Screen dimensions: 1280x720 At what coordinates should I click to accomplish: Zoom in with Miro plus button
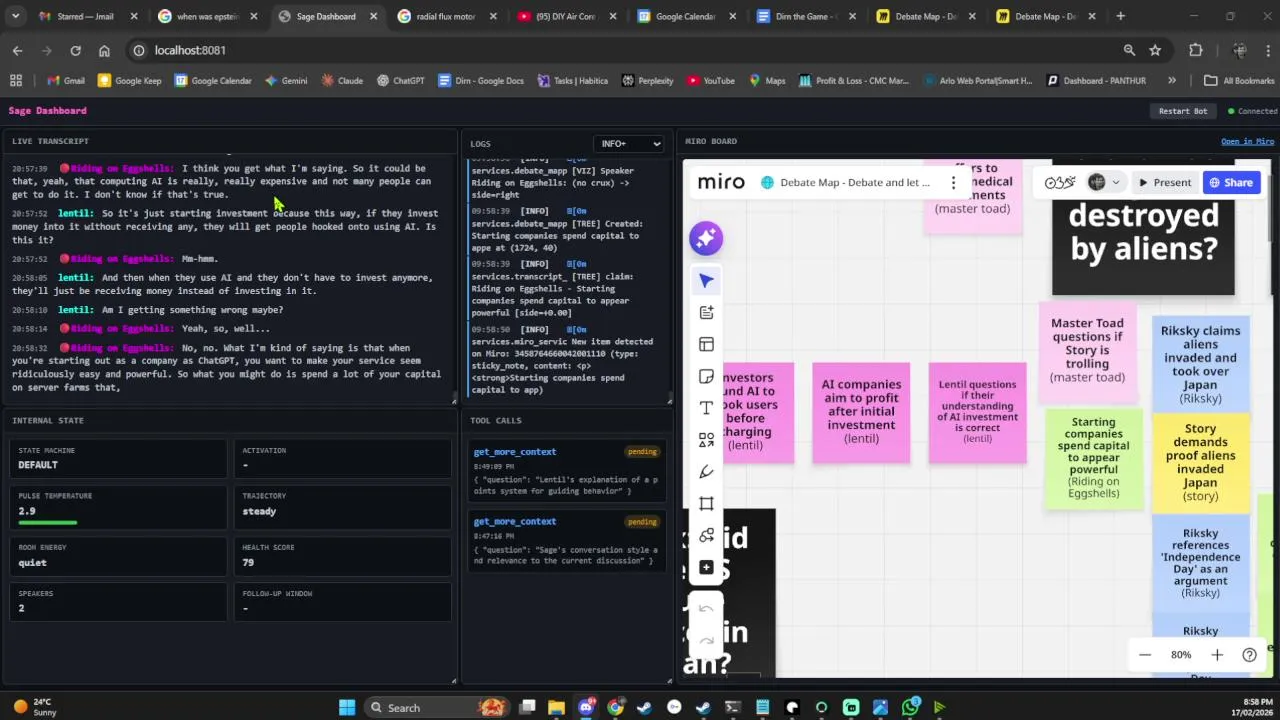1217,655
